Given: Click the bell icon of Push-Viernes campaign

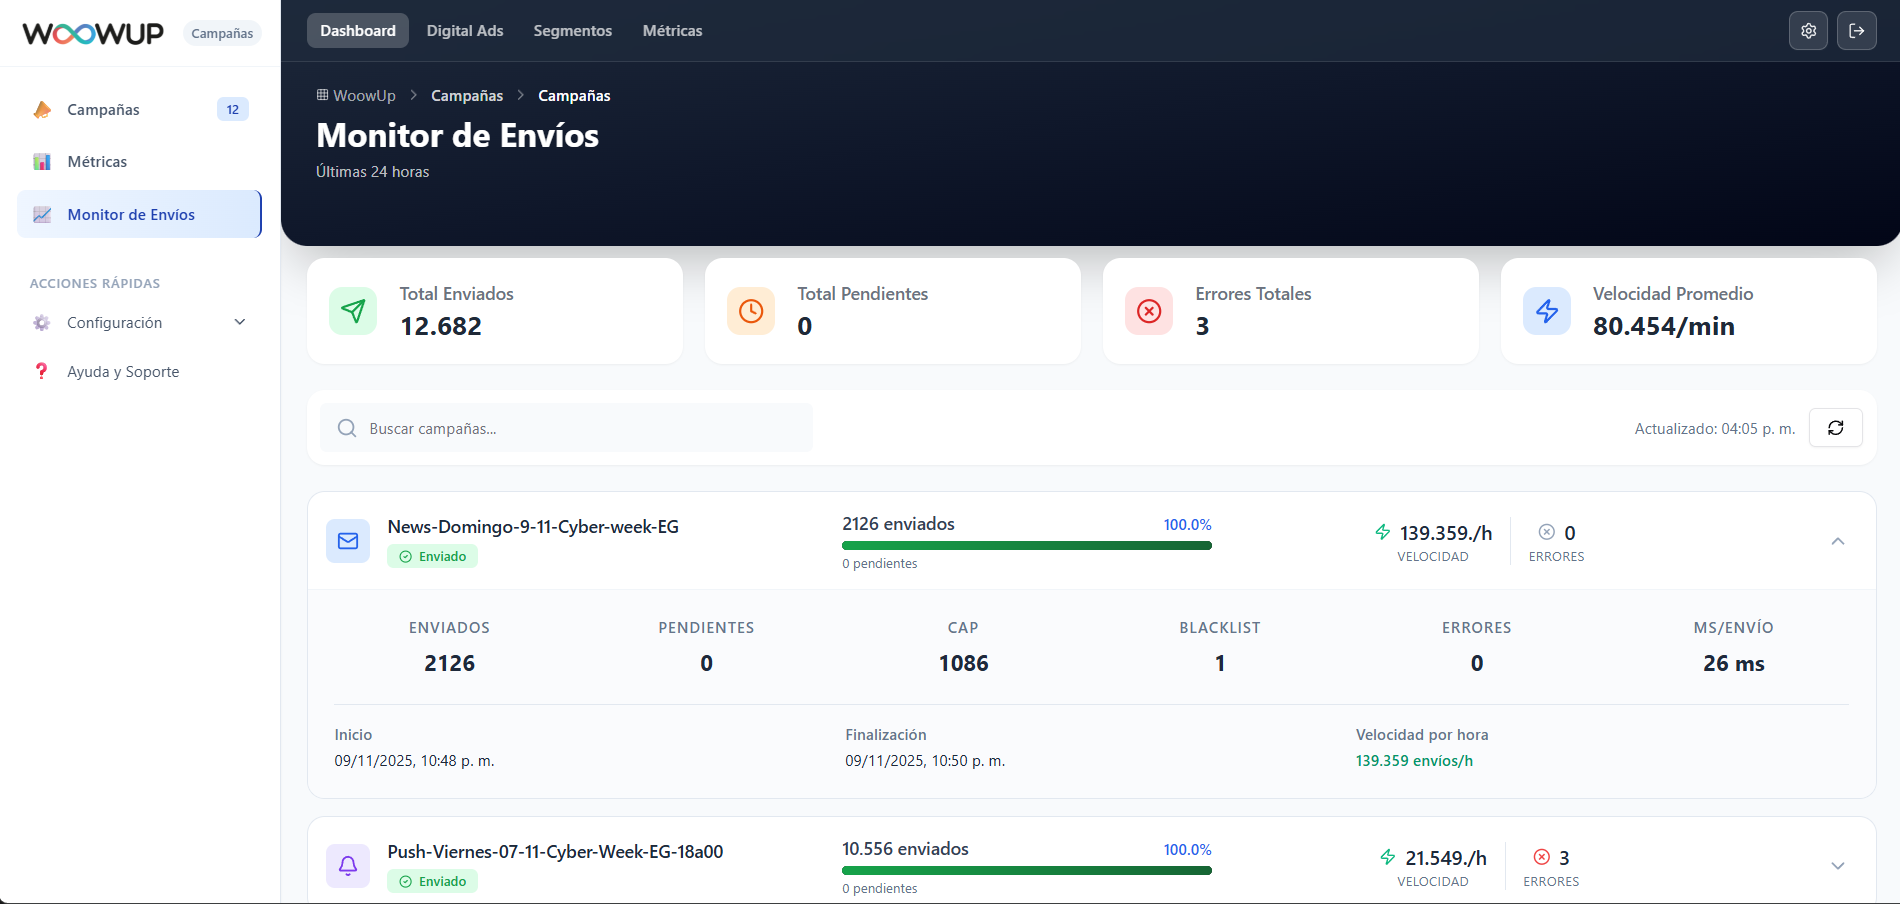Looking at the screenshot, I should [348, 866].
